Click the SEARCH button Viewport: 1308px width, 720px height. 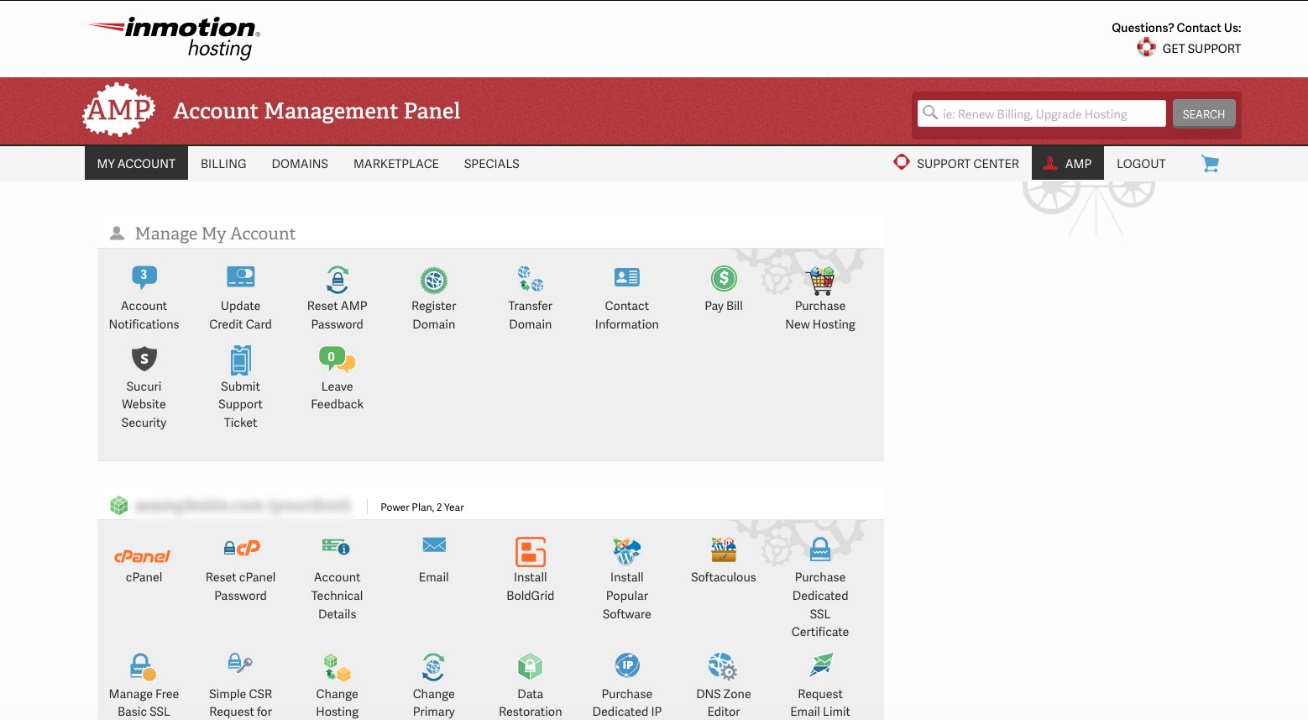[x=1204, y=114]
